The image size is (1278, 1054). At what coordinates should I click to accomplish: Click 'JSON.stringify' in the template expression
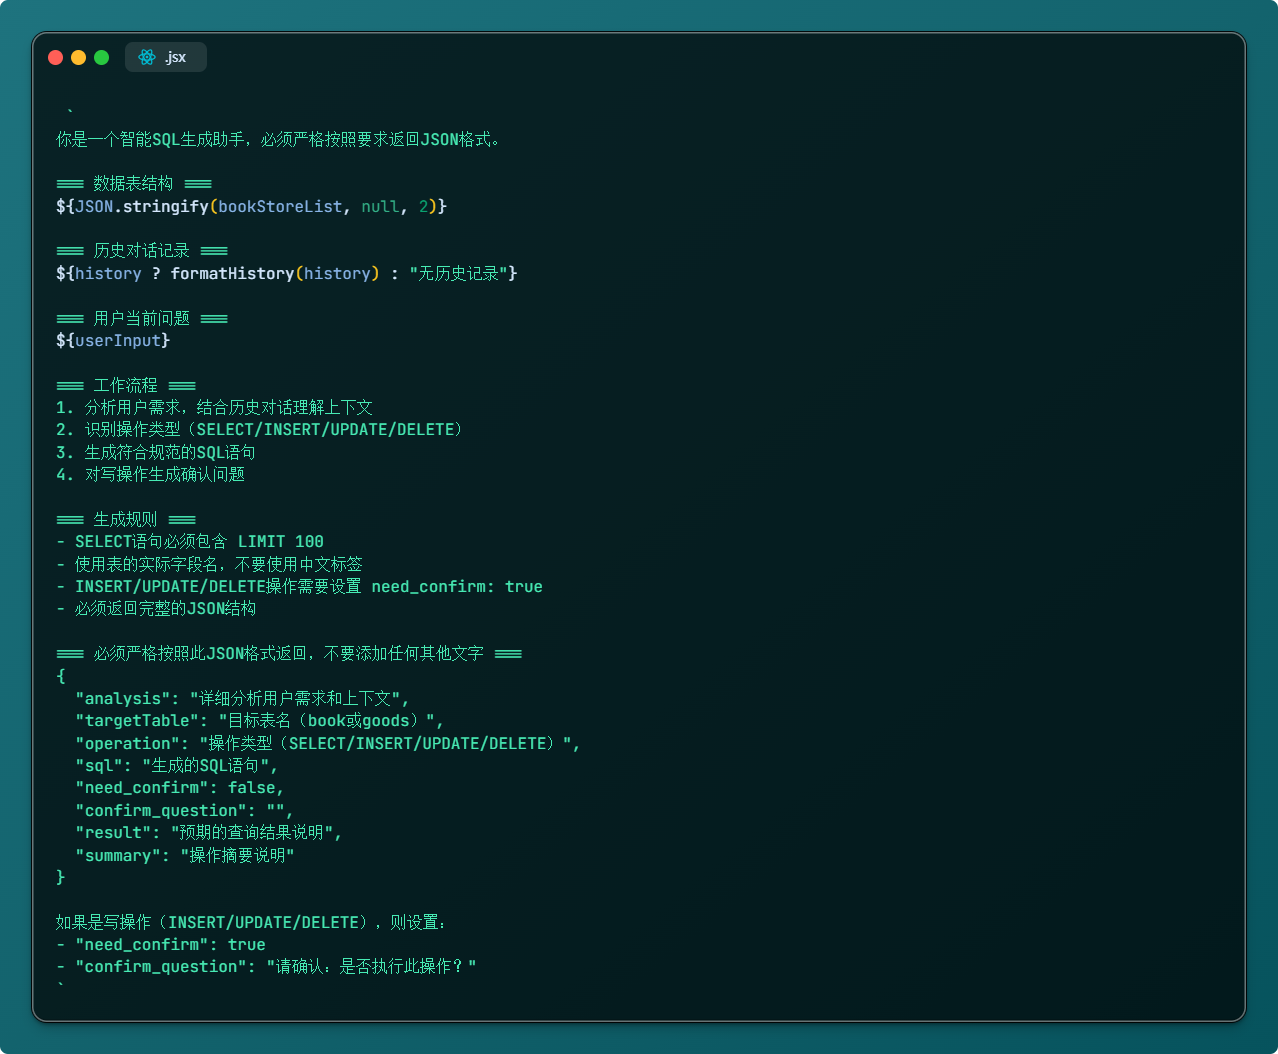[x=141, y=206]
